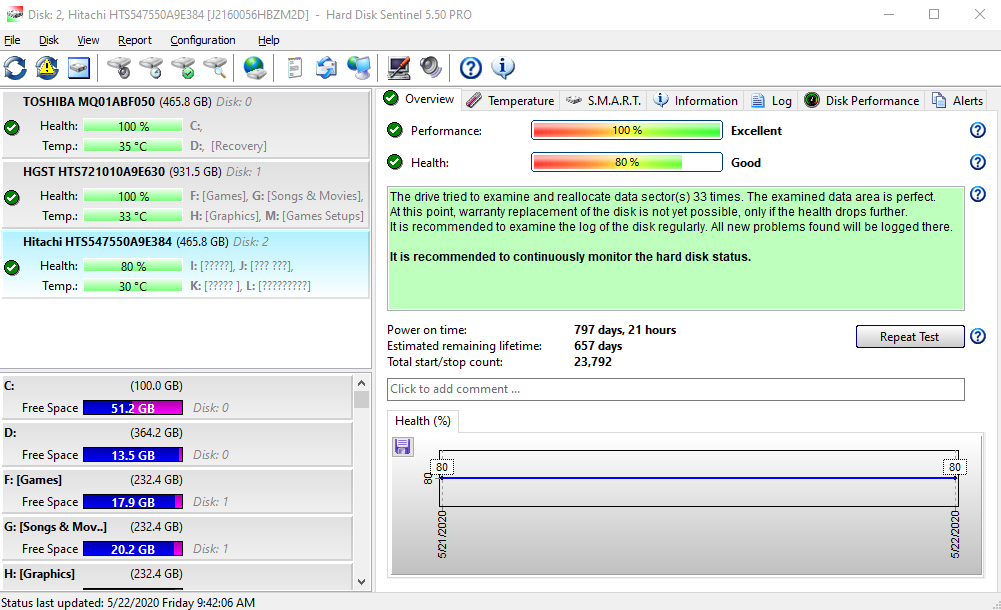The height and width of the screenshot is (610, 1001).
Task: Click green check icon of Hitachi disk
Action: 11,268
